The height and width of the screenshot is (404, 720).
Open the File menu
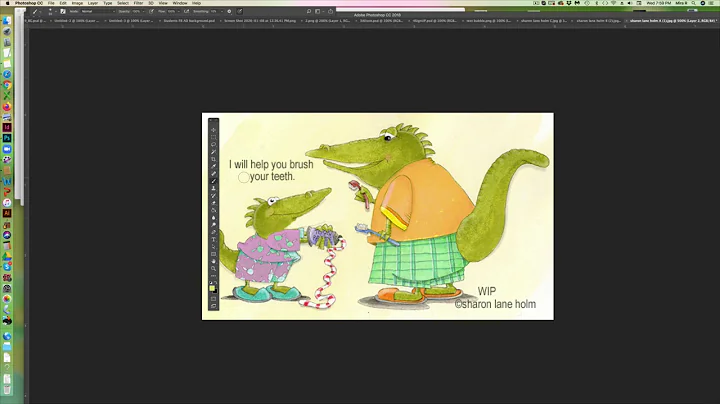[51, 3]
